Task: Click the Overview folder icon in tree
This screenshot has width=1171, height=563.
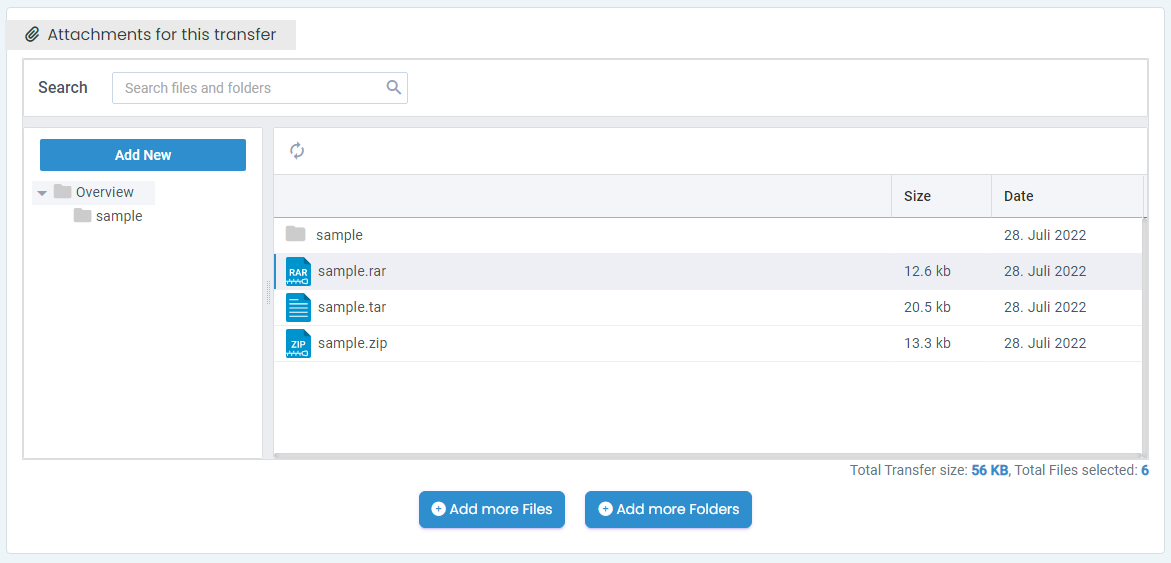Action: click(x=63, y=192)
